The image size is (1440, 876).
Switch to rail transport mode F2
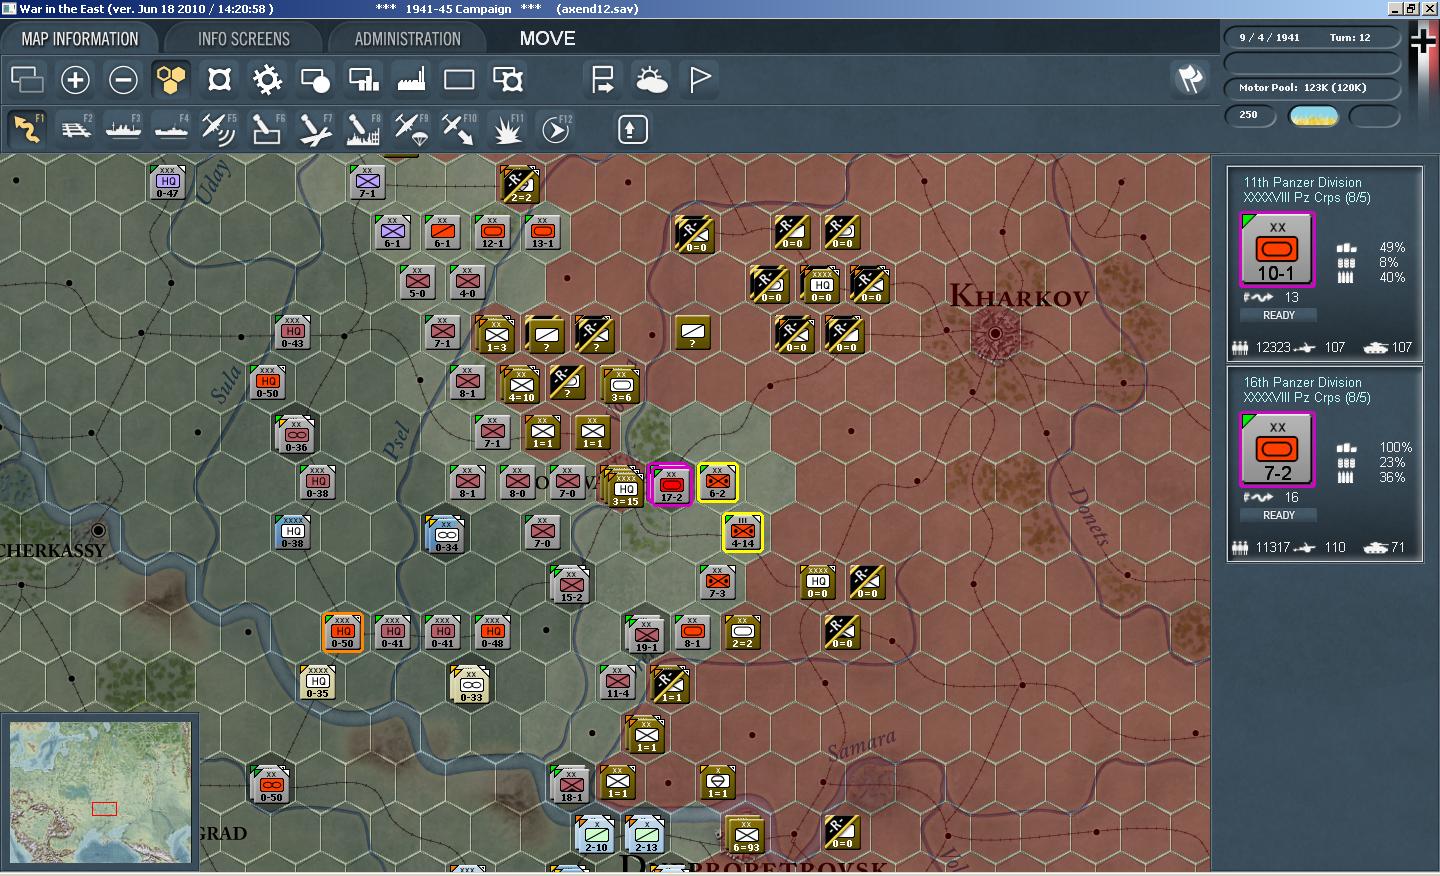tap(76, 128)
